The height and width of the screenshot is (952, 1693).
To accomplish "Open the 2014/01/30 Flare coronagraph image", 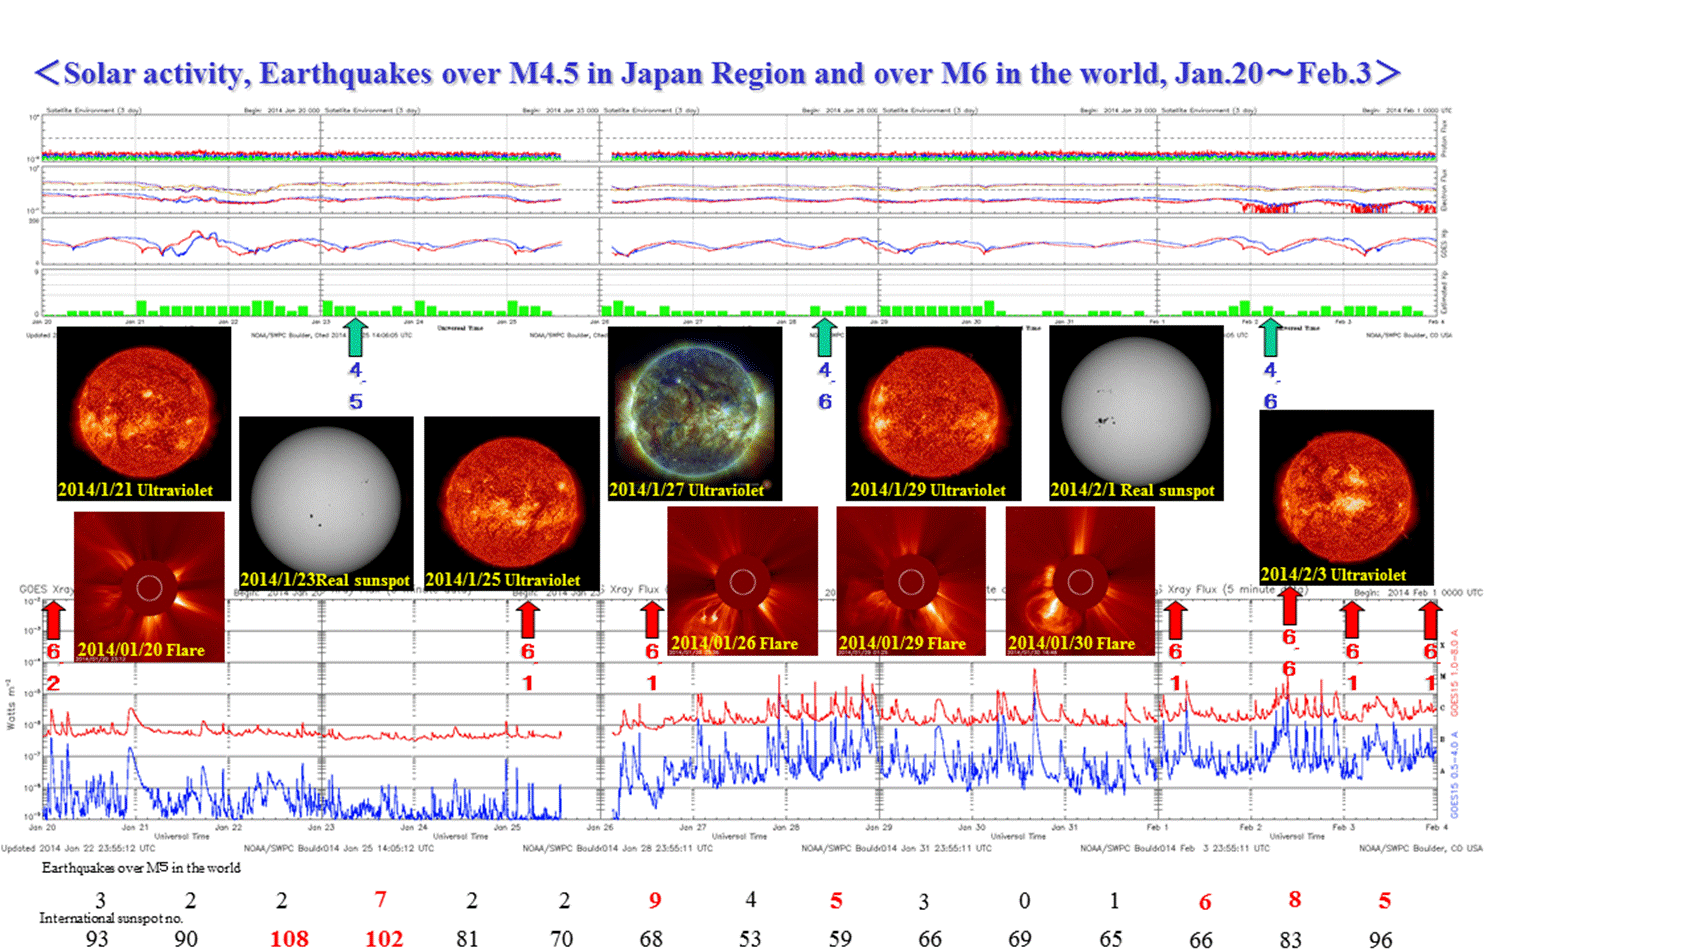I will point(1080,581).
